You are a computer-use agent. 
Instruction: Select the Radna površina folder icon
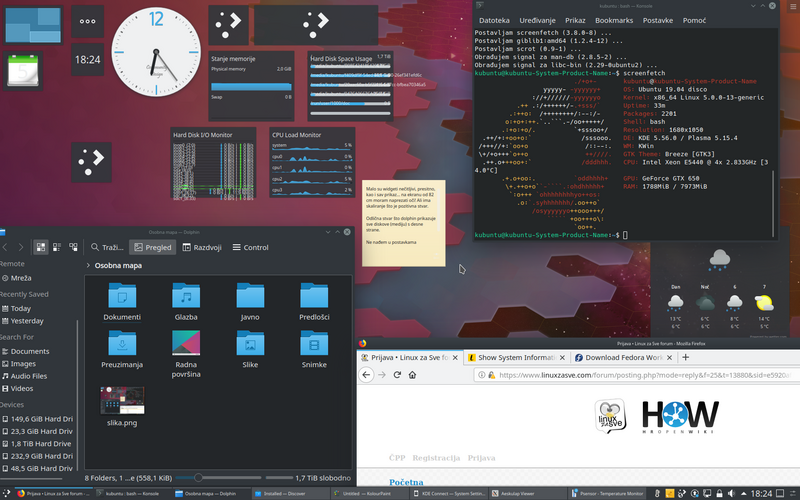pyautogui.click(x=186, y=343)
